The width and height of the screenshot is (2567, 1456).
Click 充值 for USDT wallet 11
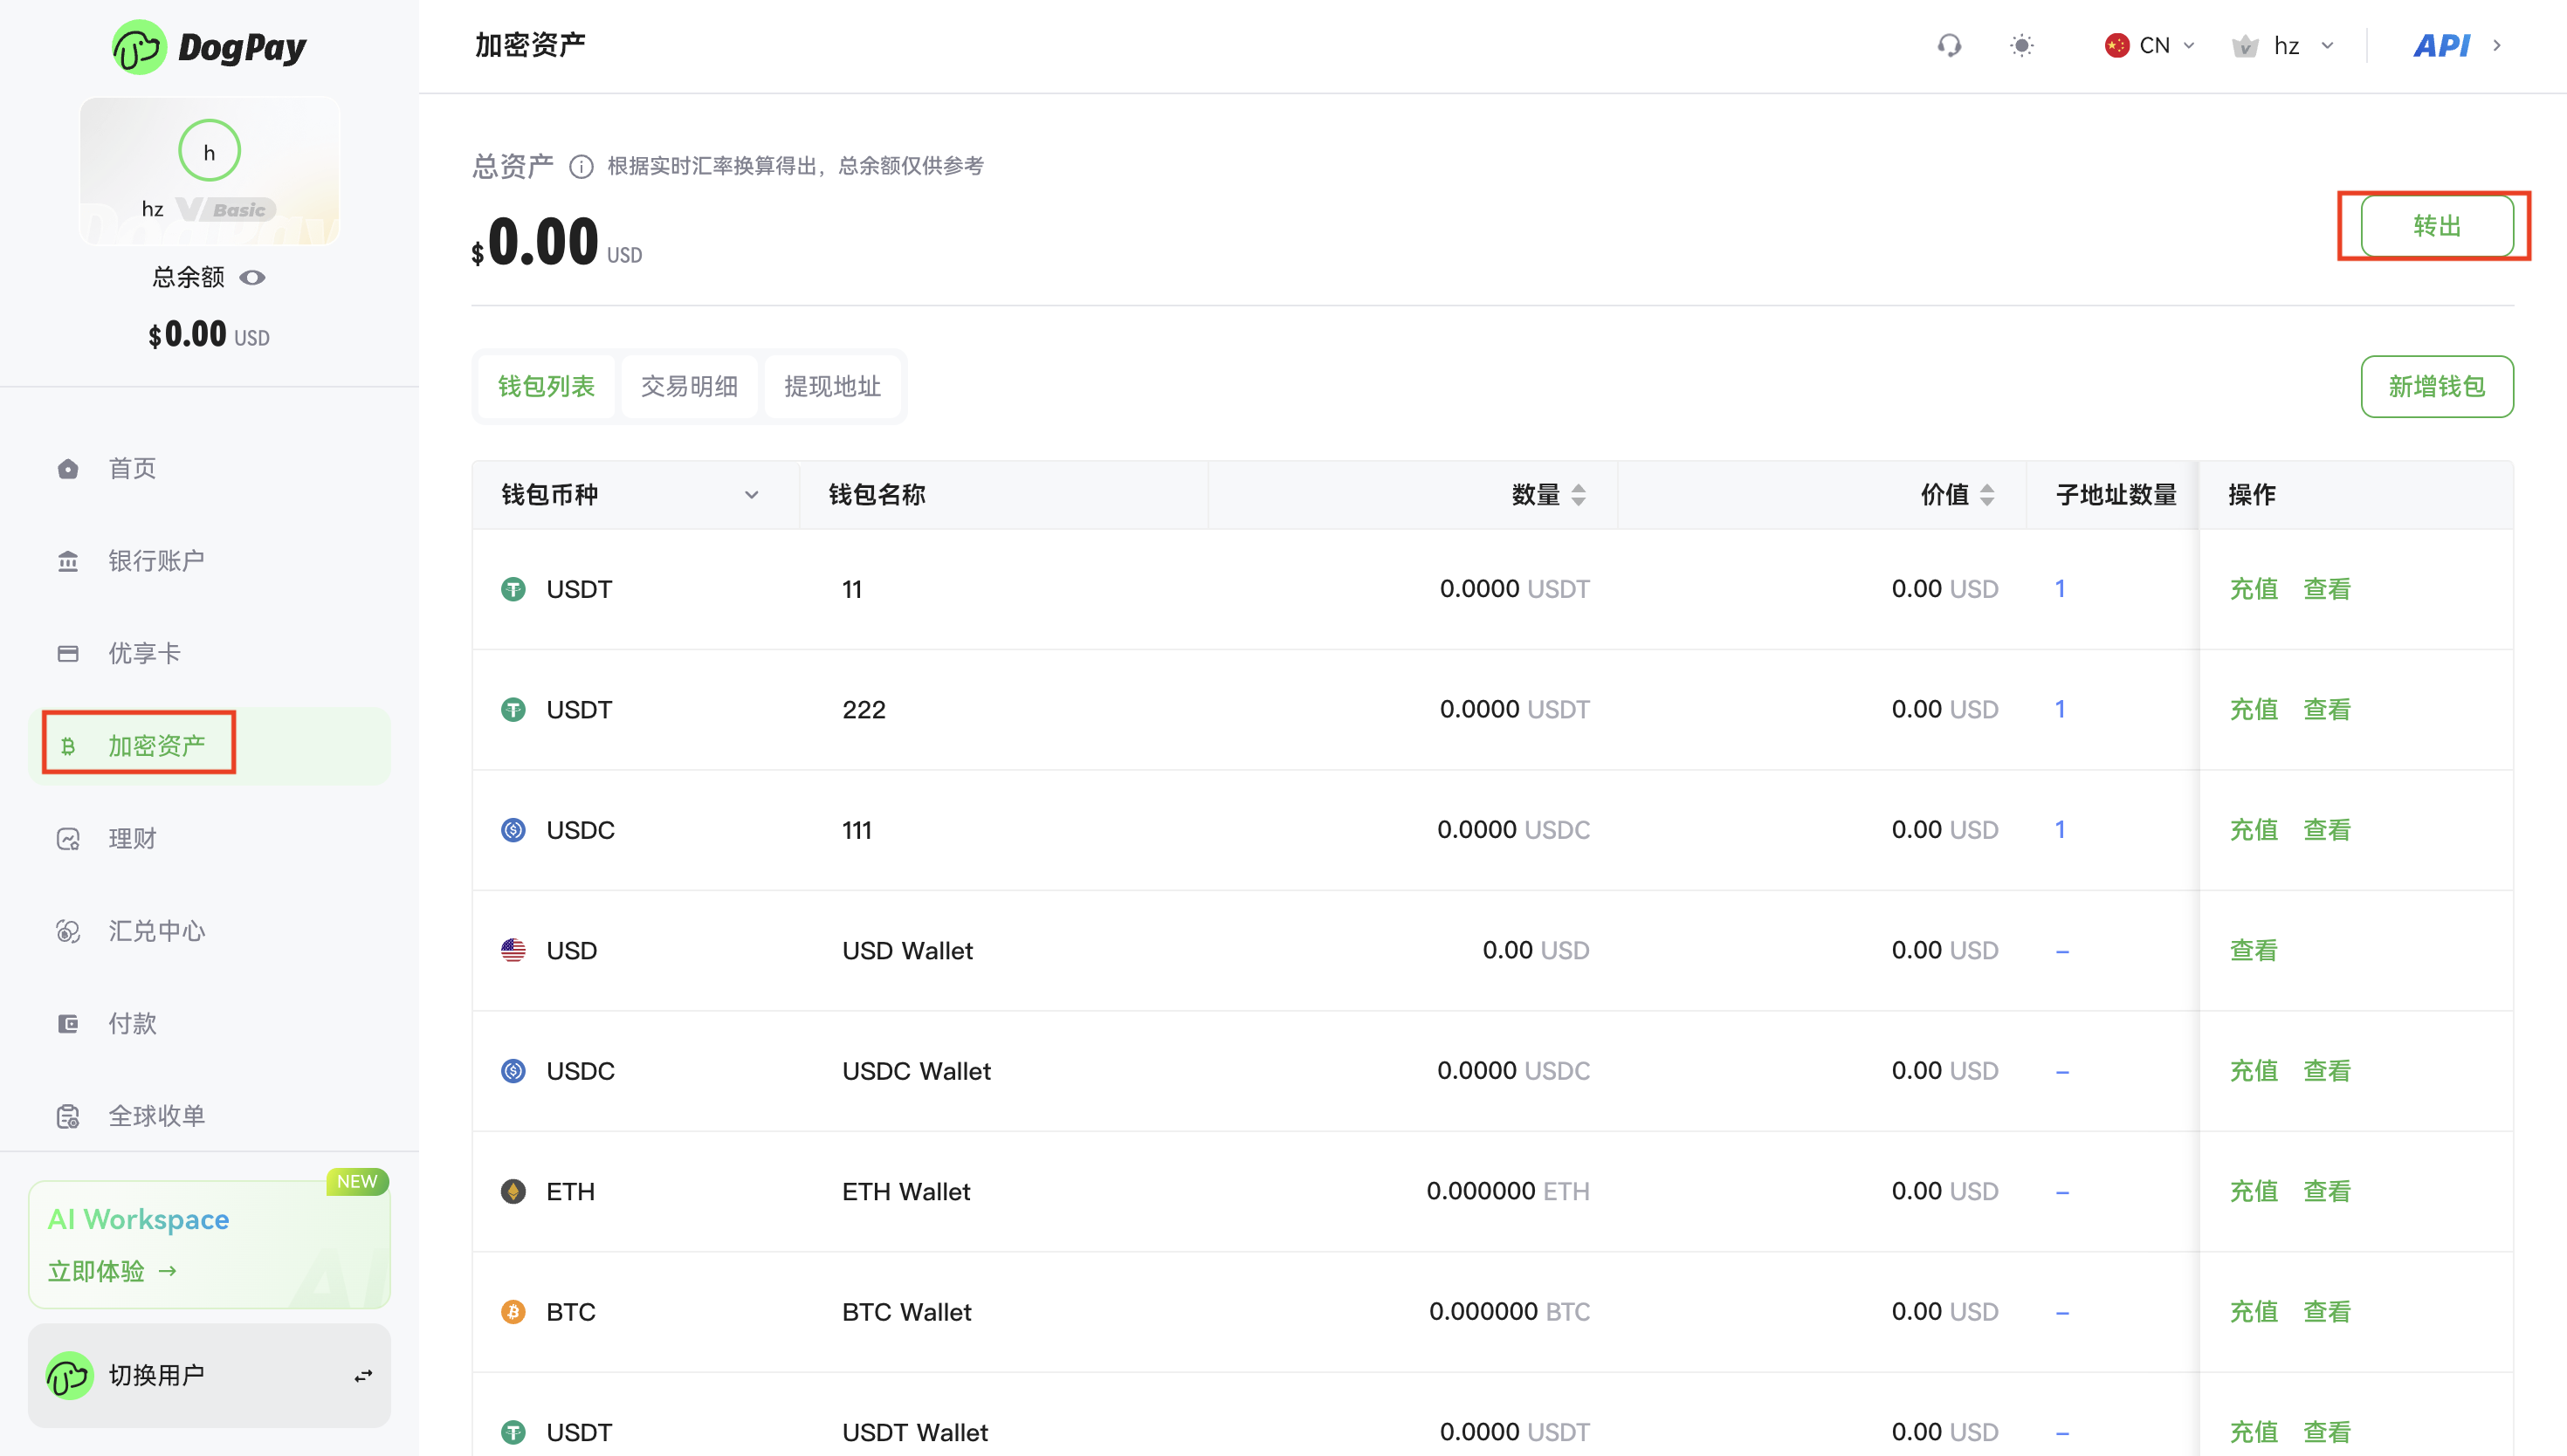2254,589
